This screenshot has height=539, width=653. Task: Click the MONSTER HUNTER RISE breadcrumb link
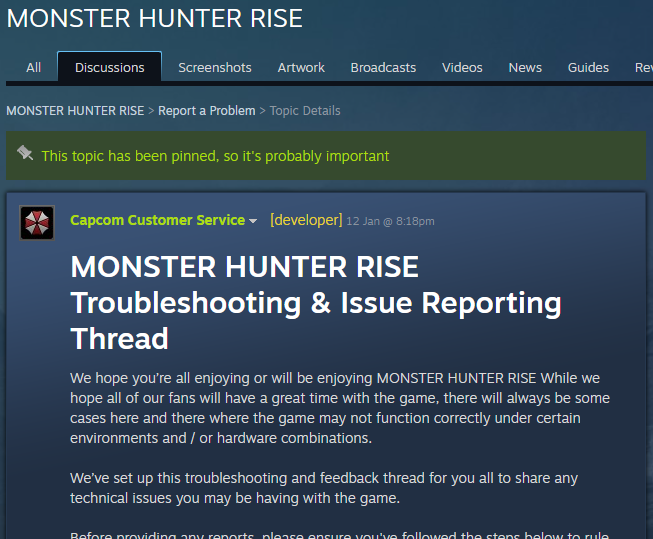point(75,111)
